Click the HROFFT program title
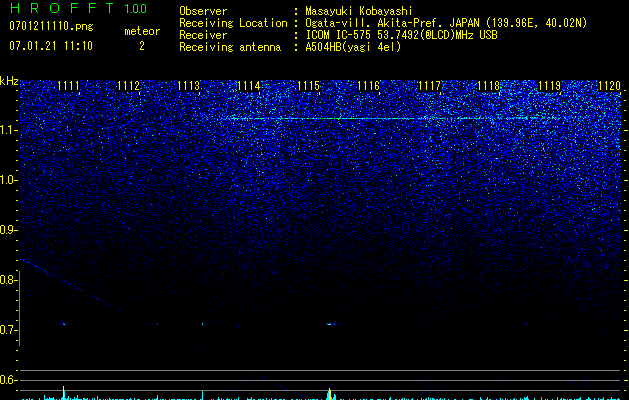The image size is (629, 400). click(x=62, y=8)
